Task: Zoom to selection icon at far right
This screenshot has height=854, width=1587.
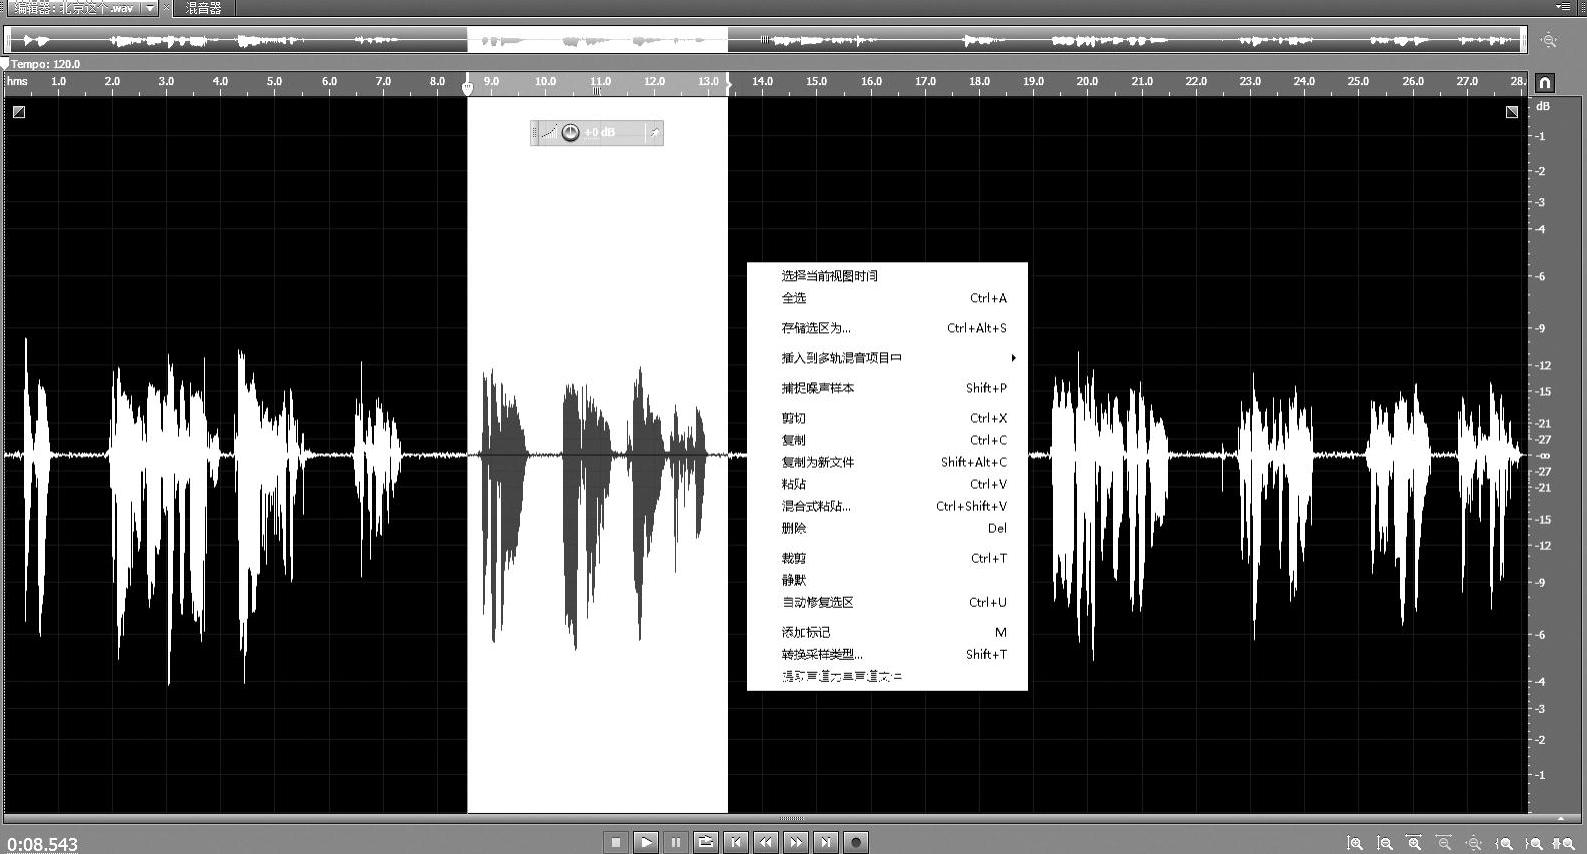Action: click(x=1563, y=843)
